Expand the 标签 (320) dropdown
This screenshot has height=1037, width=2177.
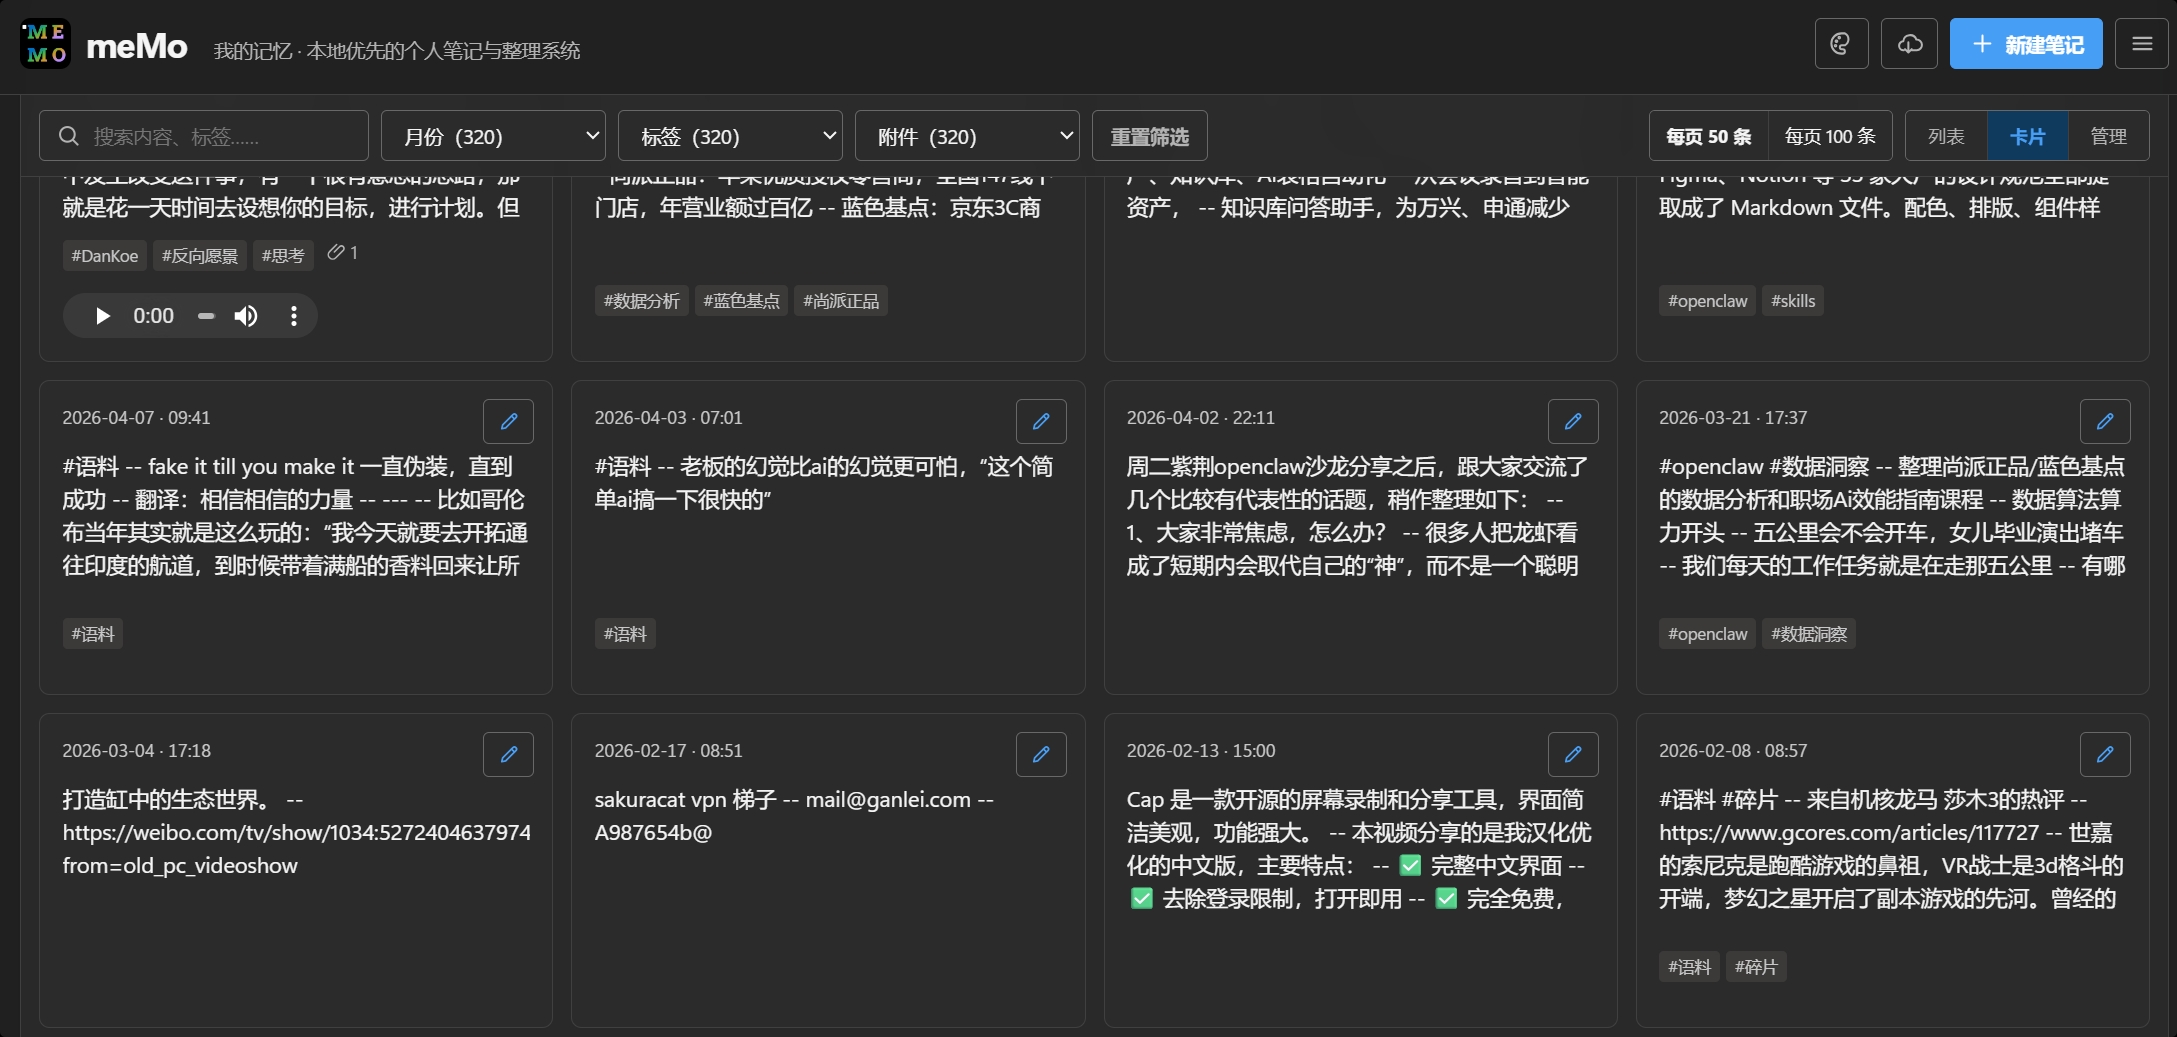pyautogui.click(x=730, y=136)
